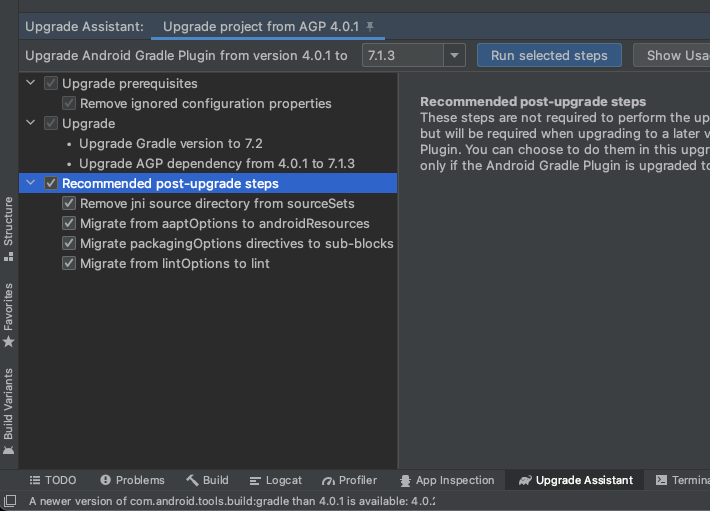Viewport: 710px width, 511px height.
Task: Select Upgrade project from AGP 4.0.1 tab
Action: click(261, 26)
